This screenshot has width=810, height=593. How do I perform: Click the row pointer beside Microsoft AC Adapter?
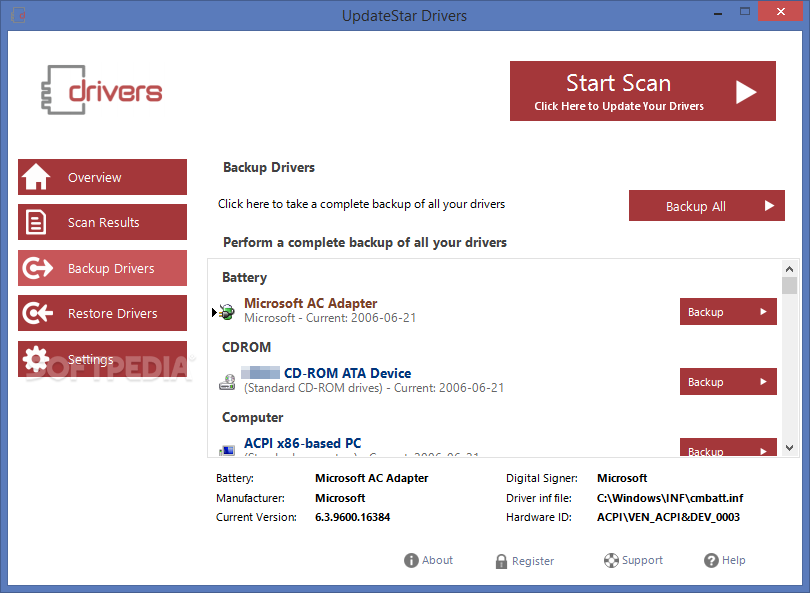[x=214, y=312]
